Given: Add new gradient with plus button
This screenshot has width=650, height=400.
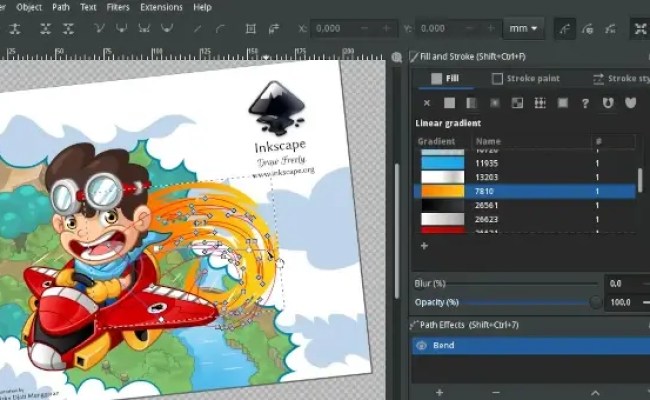Looking at the screenshot, I should [424, 246].
